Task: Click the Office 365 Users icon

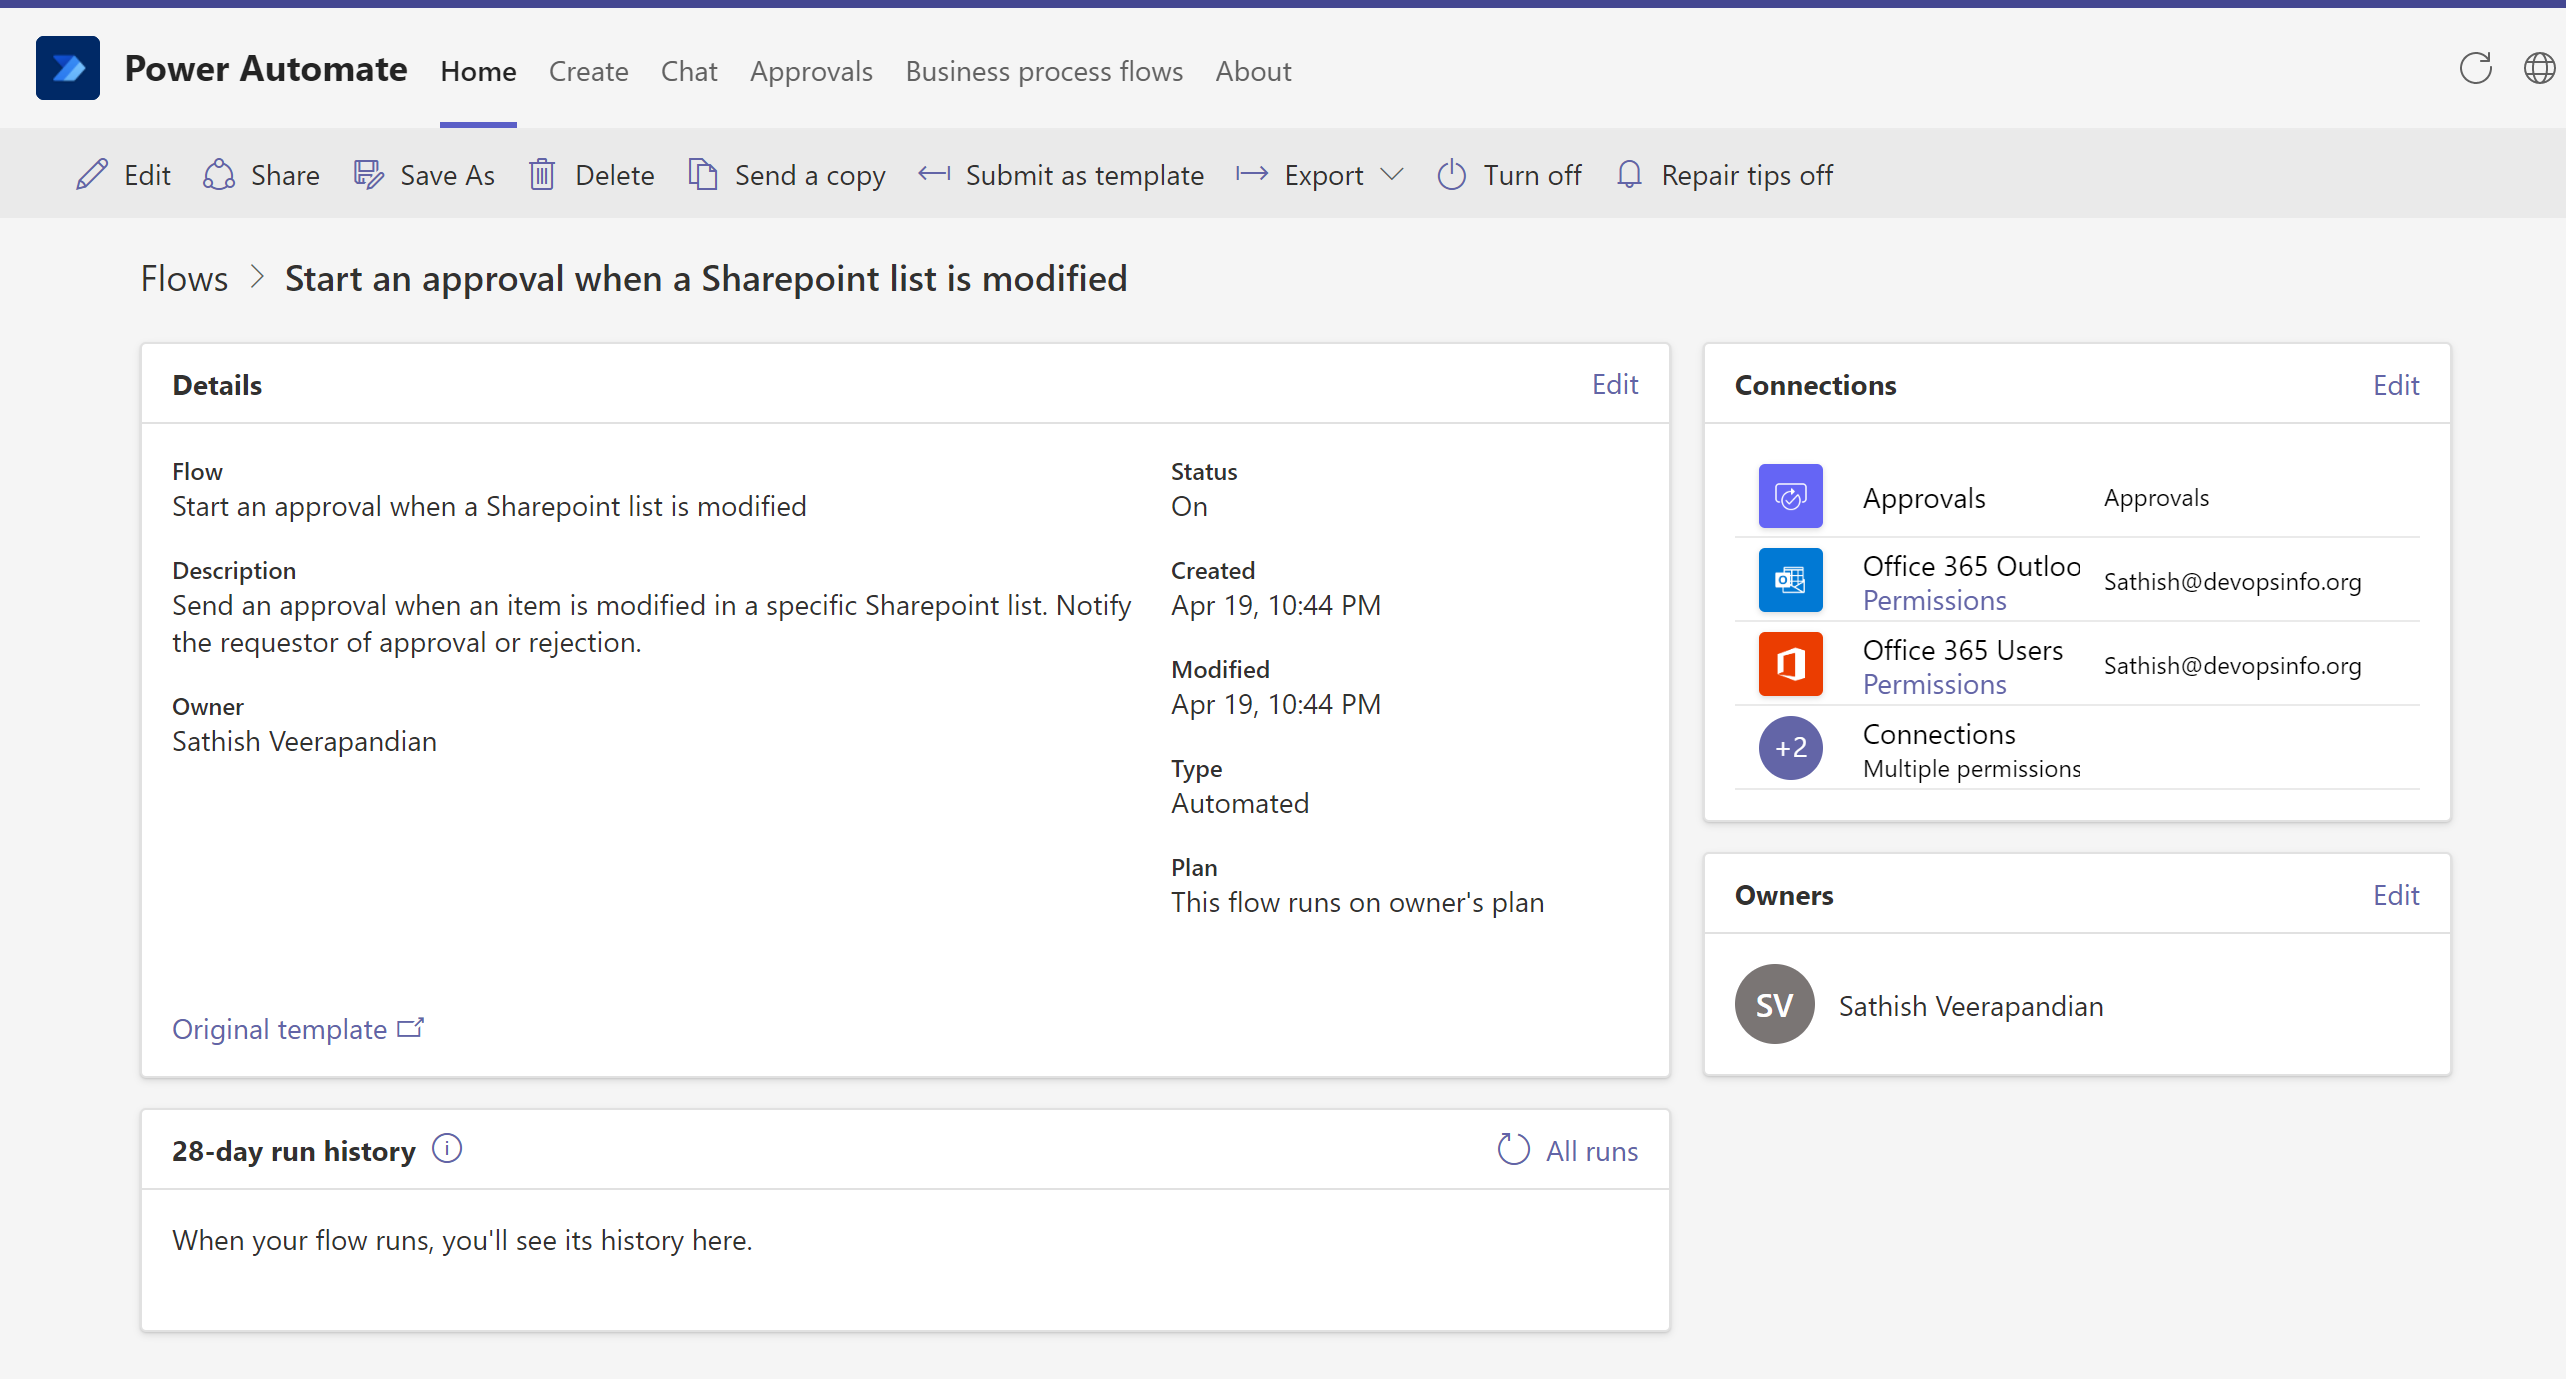Action: coord(1790,664)
